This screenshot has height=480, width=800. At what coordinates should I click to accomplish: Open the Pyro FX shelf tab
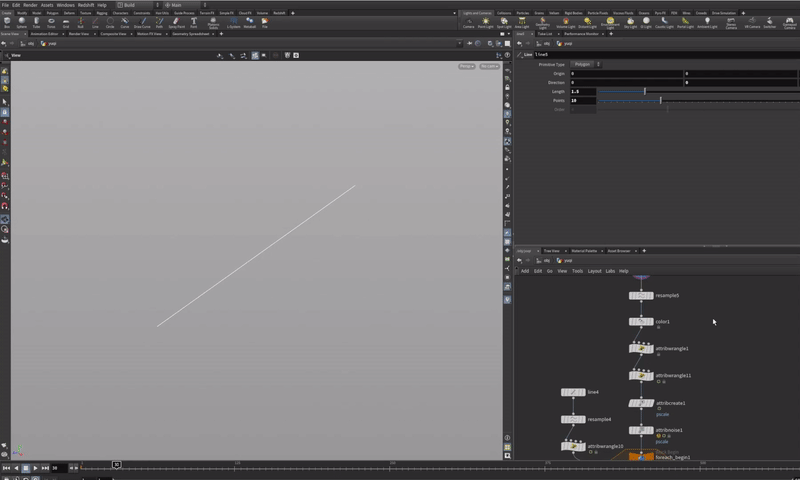click(660, 13)
